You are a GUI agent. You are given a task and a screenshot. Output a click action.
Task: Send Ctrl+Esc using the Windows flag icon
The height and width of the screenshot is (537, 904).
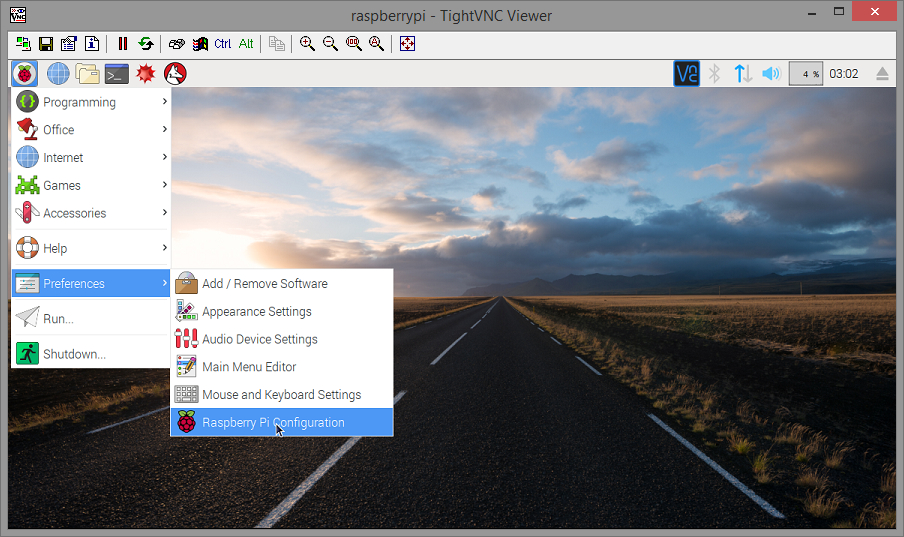(200, 44)
